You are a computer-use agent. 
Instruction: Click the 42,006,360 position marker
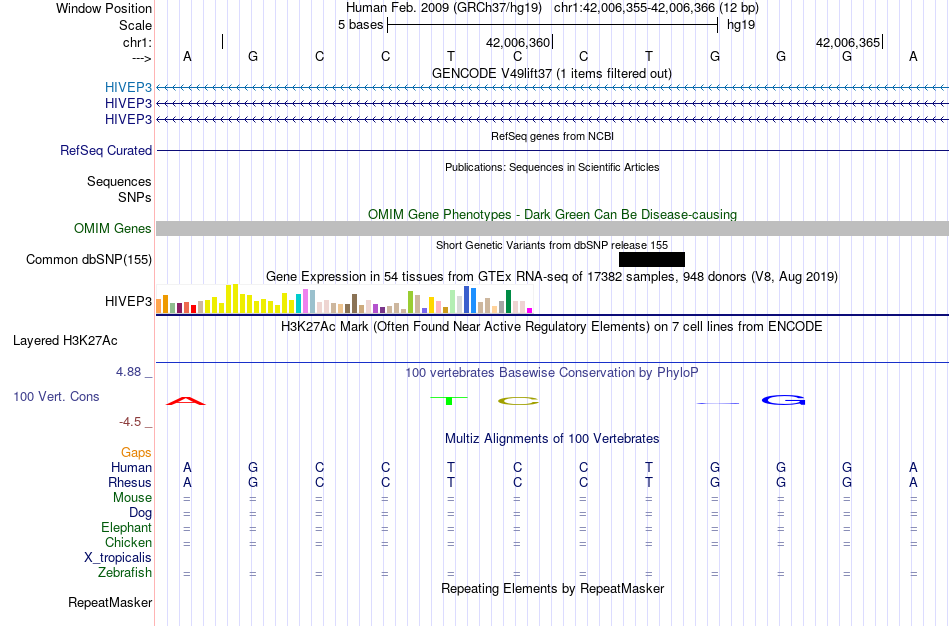click(x=518, y=42)
